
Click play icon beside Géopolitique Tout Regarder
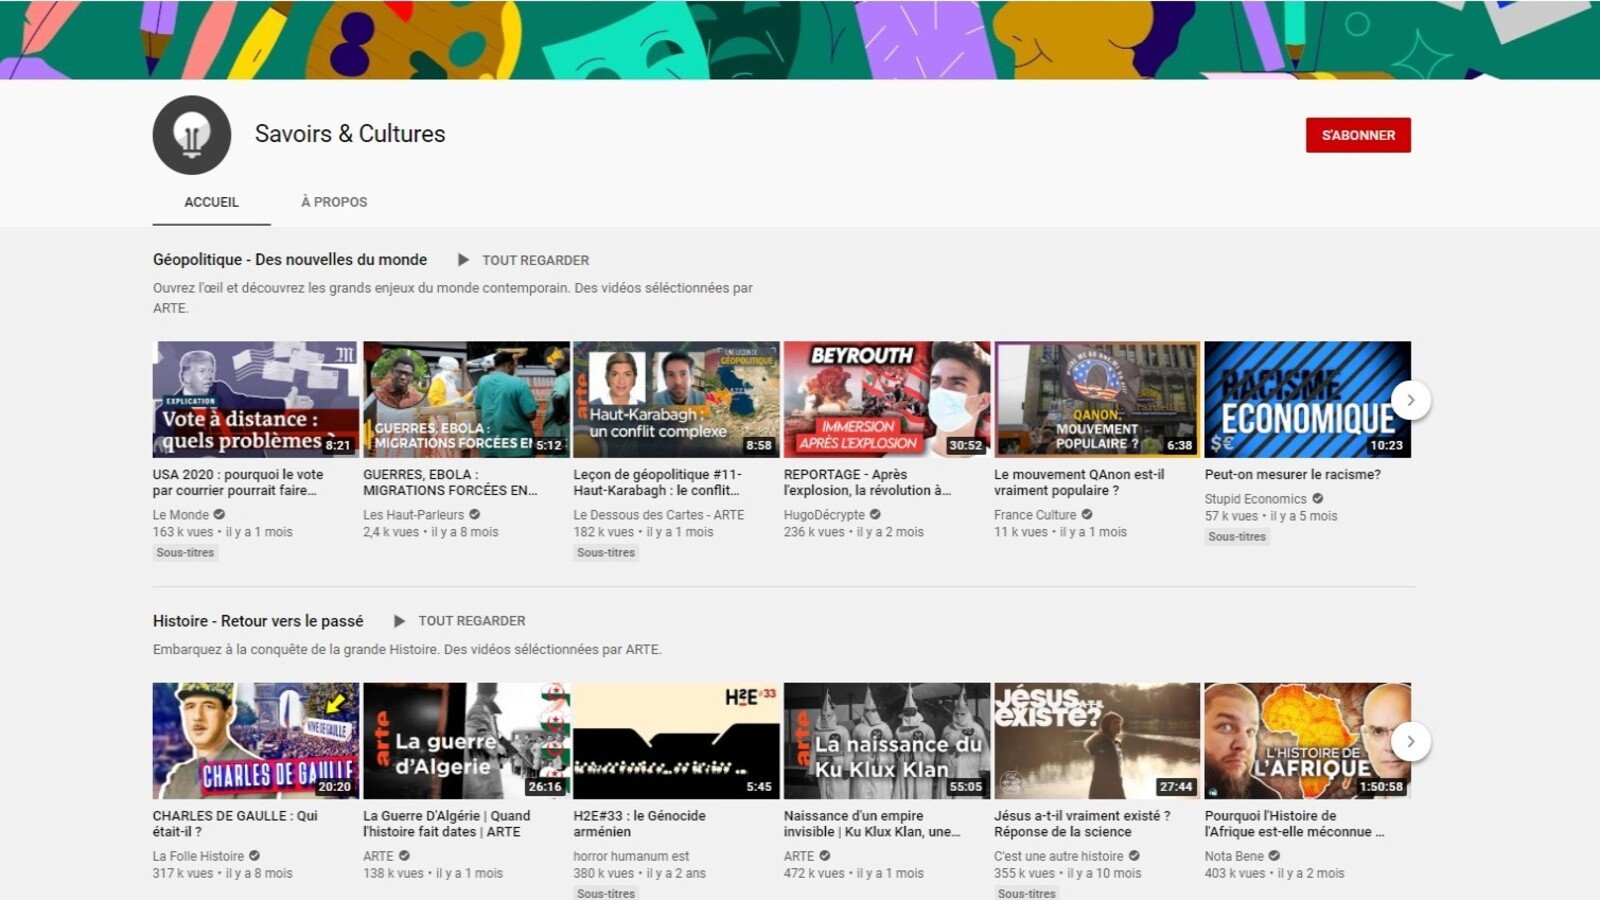[463, 260]
